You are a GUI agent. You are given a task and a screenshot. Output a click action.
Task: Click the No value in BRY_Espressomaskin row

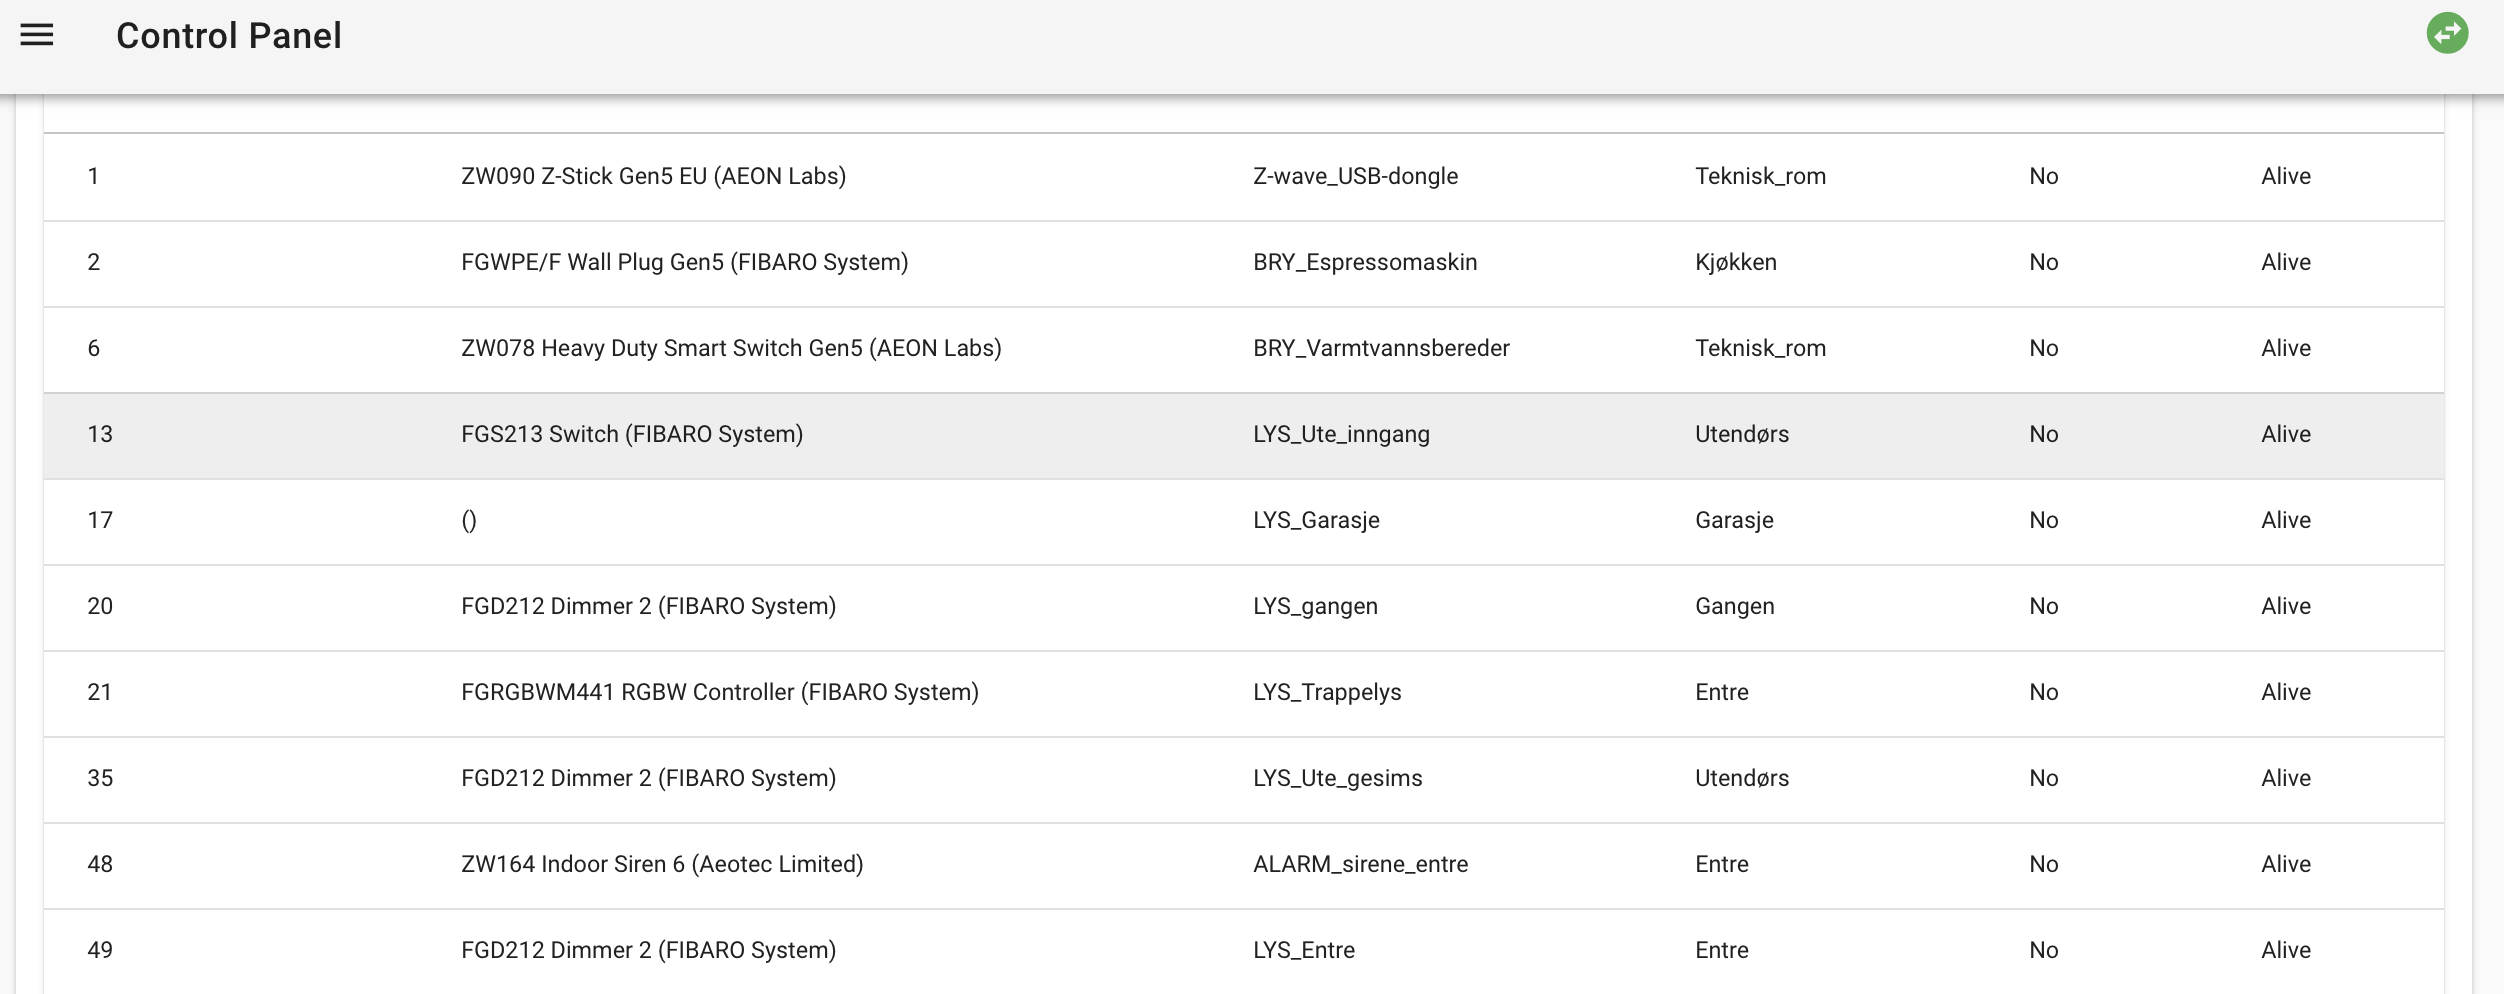(x=2043, y=263)
